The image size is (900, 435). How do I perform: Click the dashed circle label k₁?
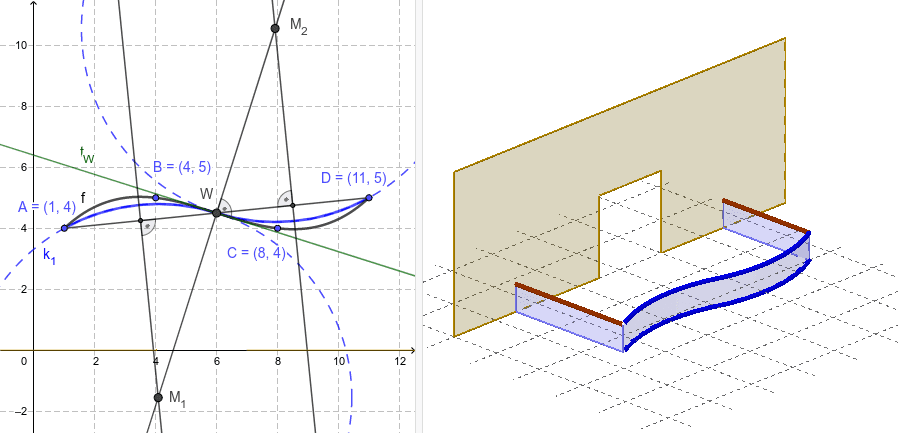click(50, 254)
